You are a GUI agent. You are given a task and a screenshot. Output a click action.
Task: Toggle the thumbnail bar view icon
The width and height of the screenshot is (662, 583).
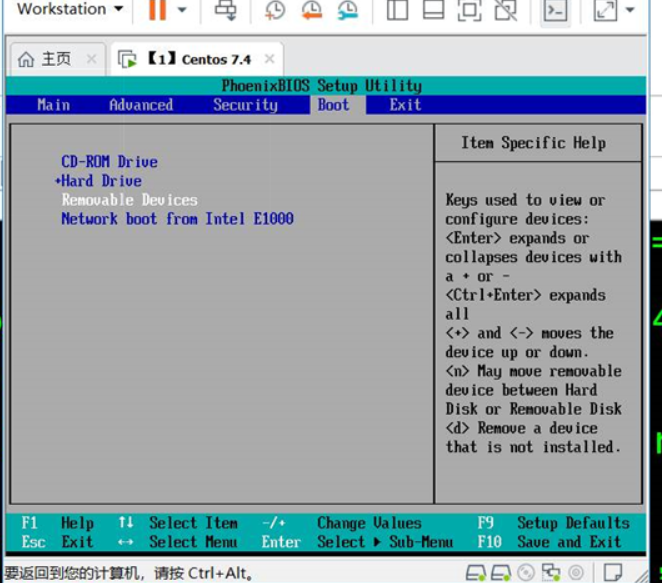[x=434, y=10]
